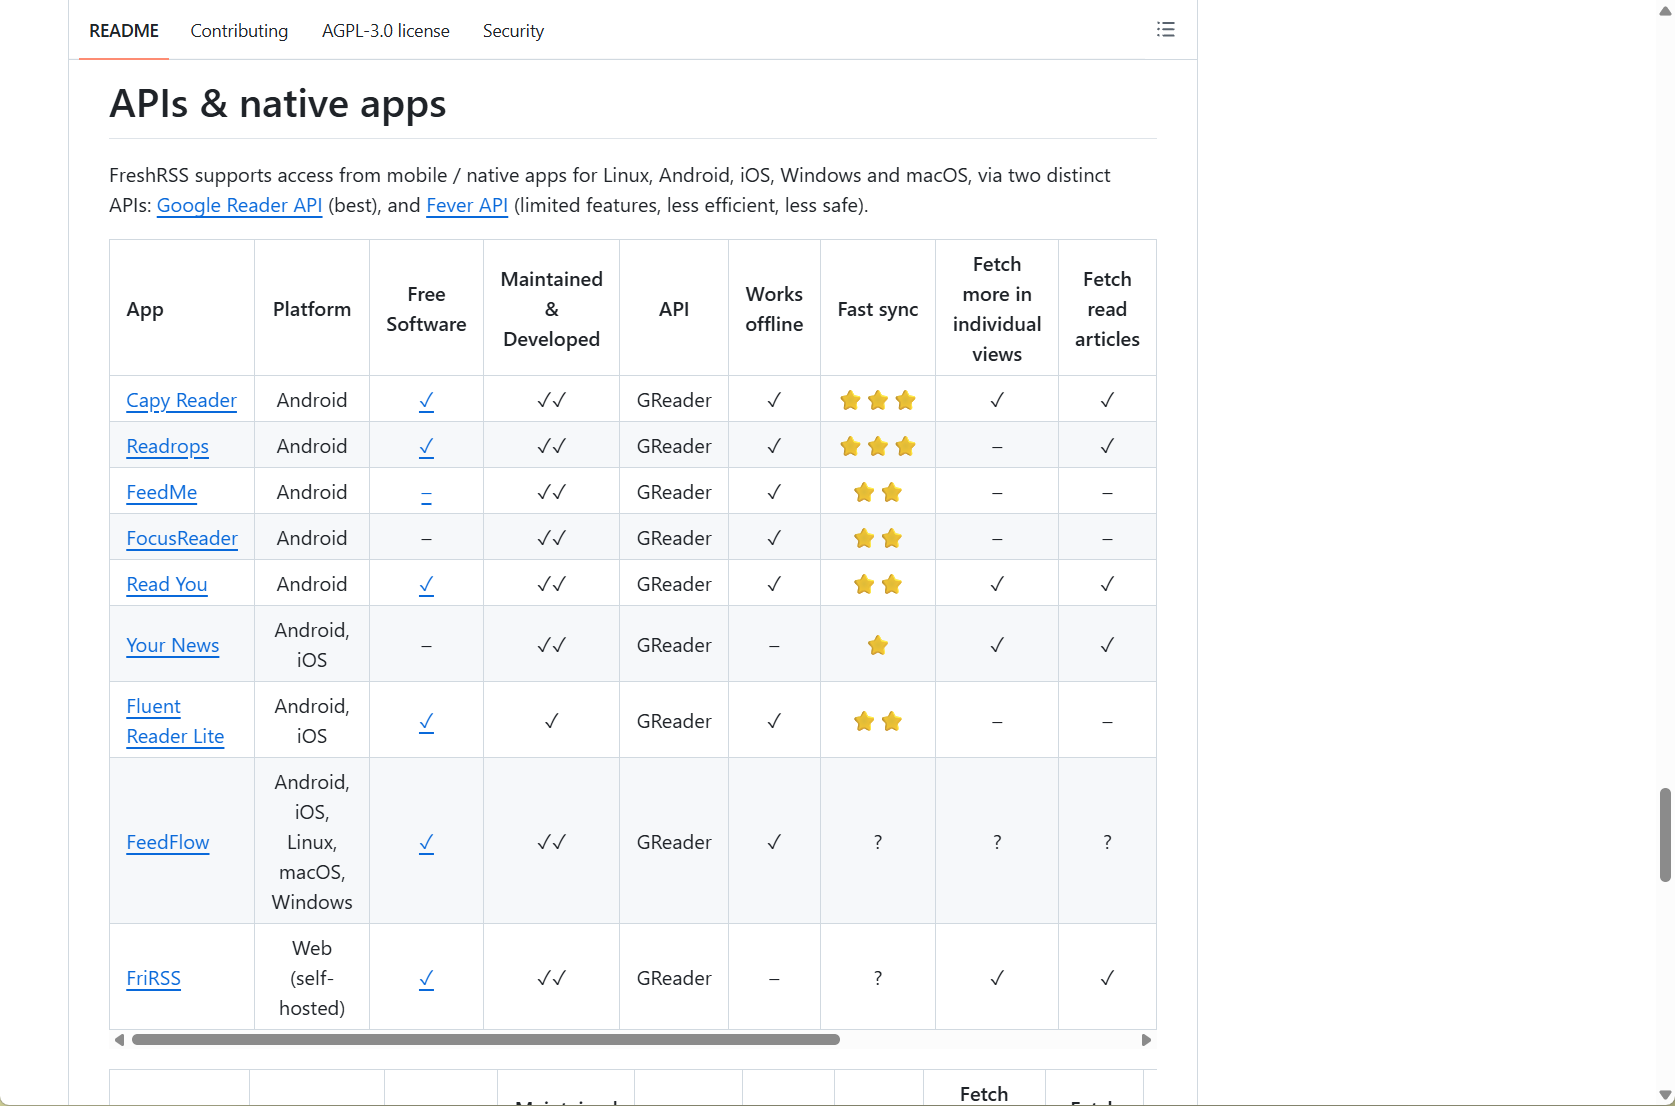Click the "Fetch more in individual views" header
The height and width of the screenshot is (1106, 1675).
click(997, 309)
